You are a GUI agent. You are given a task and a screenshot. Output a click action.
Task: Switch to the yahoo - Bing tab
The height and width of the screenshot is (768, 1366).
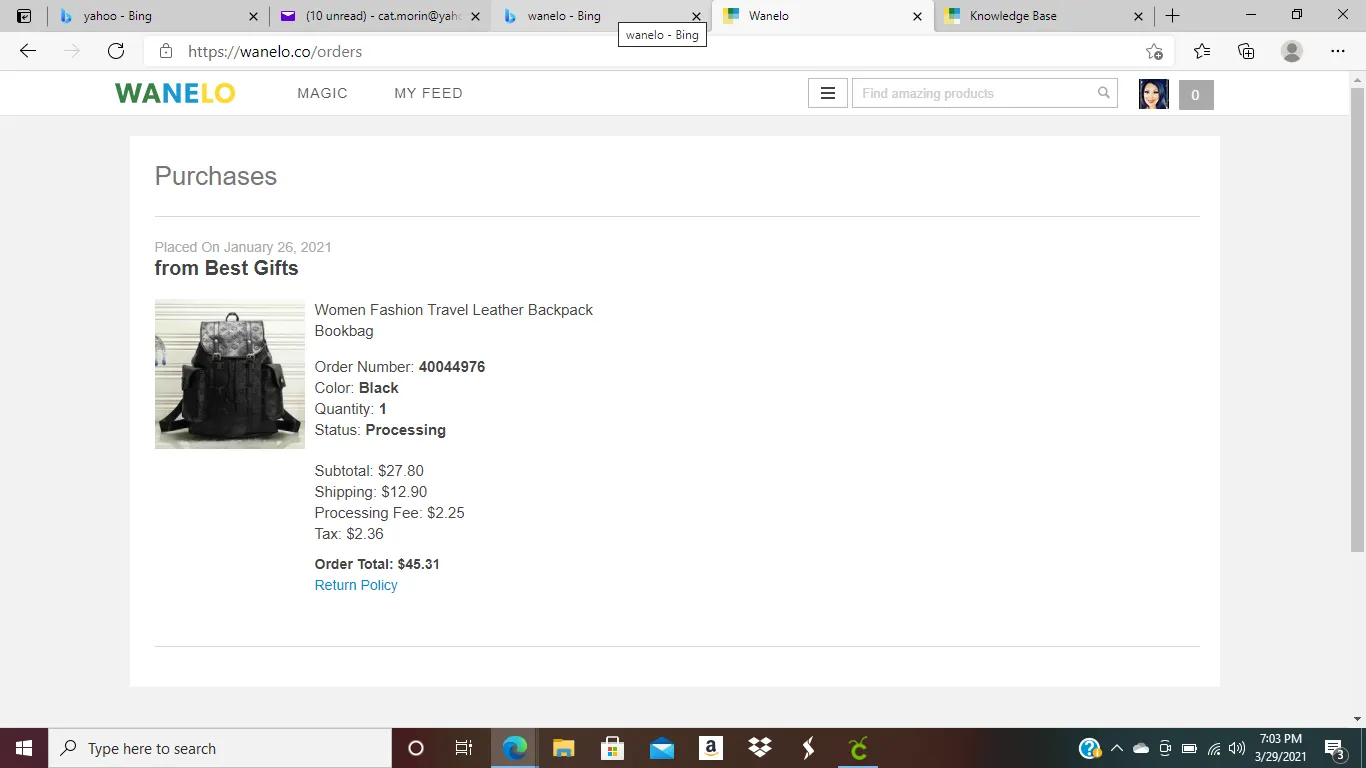(157, 16)
